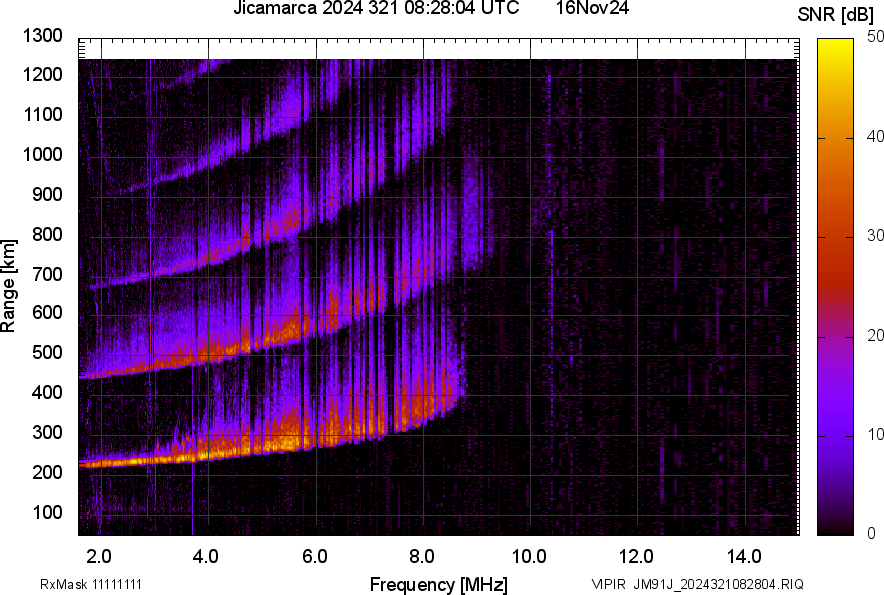Viewport: 884px width, 595px height.
Task: Click the colorbar tick label 40
Action: point(875,136)
